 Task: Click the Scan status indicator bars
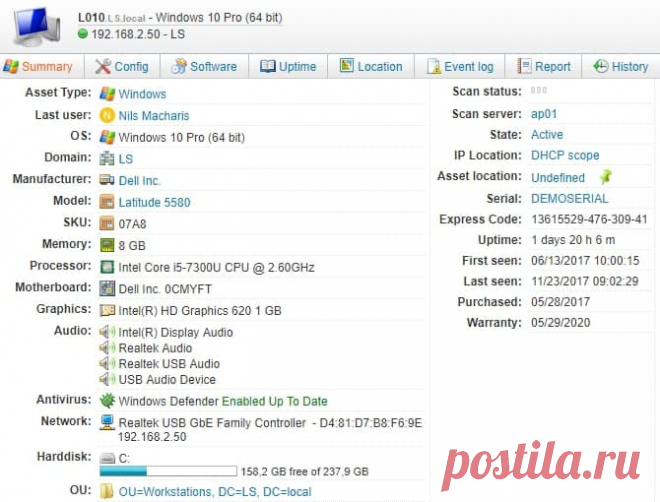coord(538,90)
